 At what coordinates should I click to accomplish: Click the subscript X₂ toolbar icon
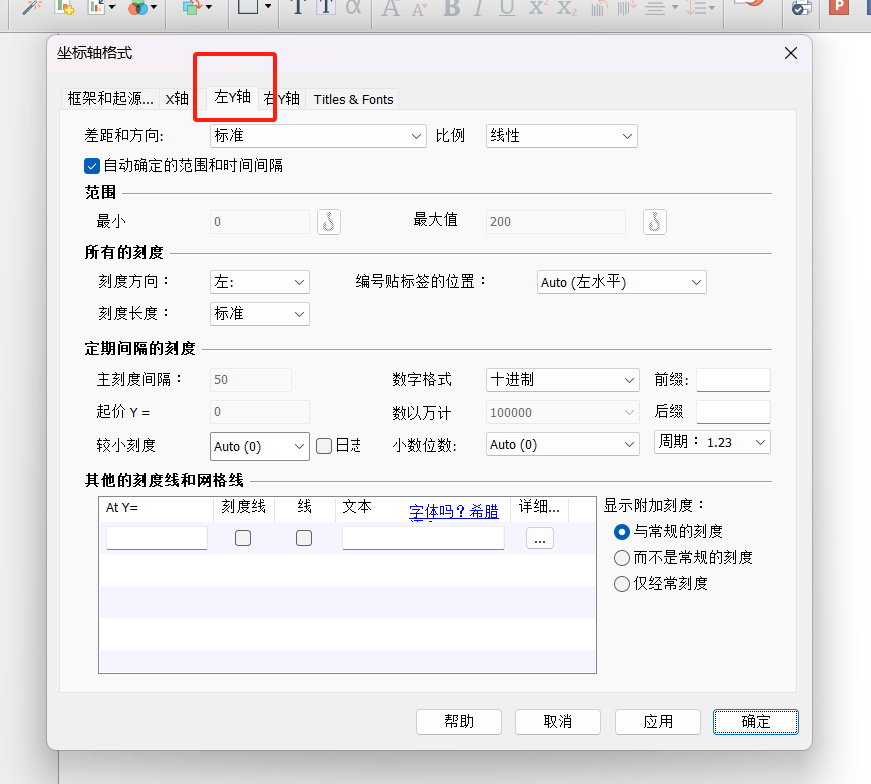[x=567, y=8]
